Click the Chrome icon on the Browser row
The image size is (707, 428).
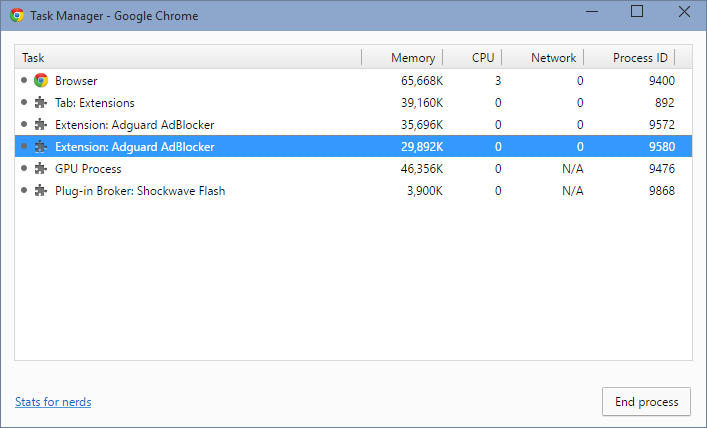pos(41,81)
